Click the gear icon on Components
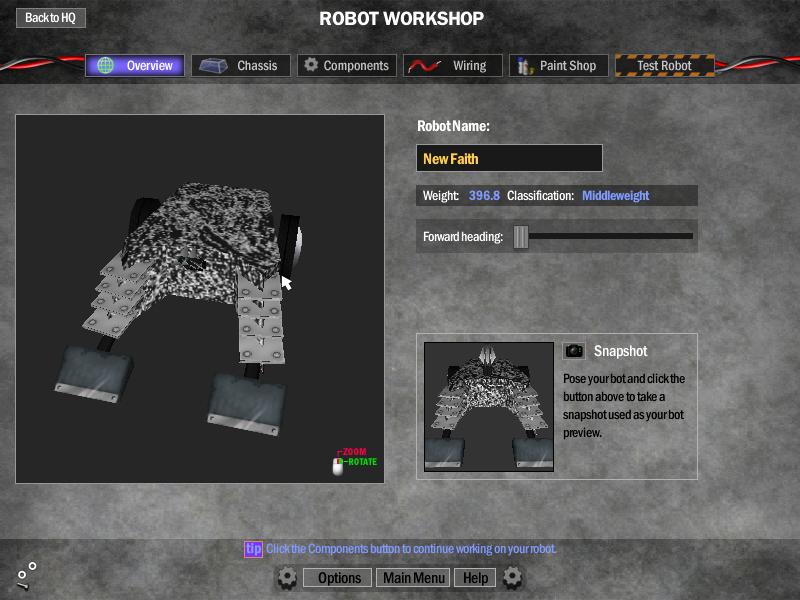The width and height of the screenshot is (800, 600). pos(311,65)
